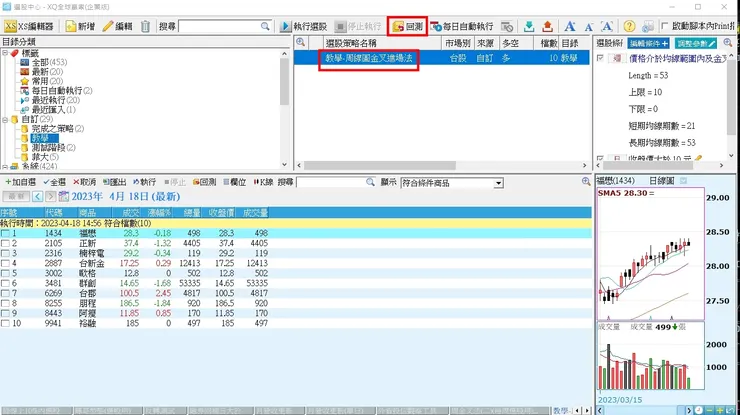Decrease font size with small A icon
This screenshot has height=415, width=740.
point(589,27)
